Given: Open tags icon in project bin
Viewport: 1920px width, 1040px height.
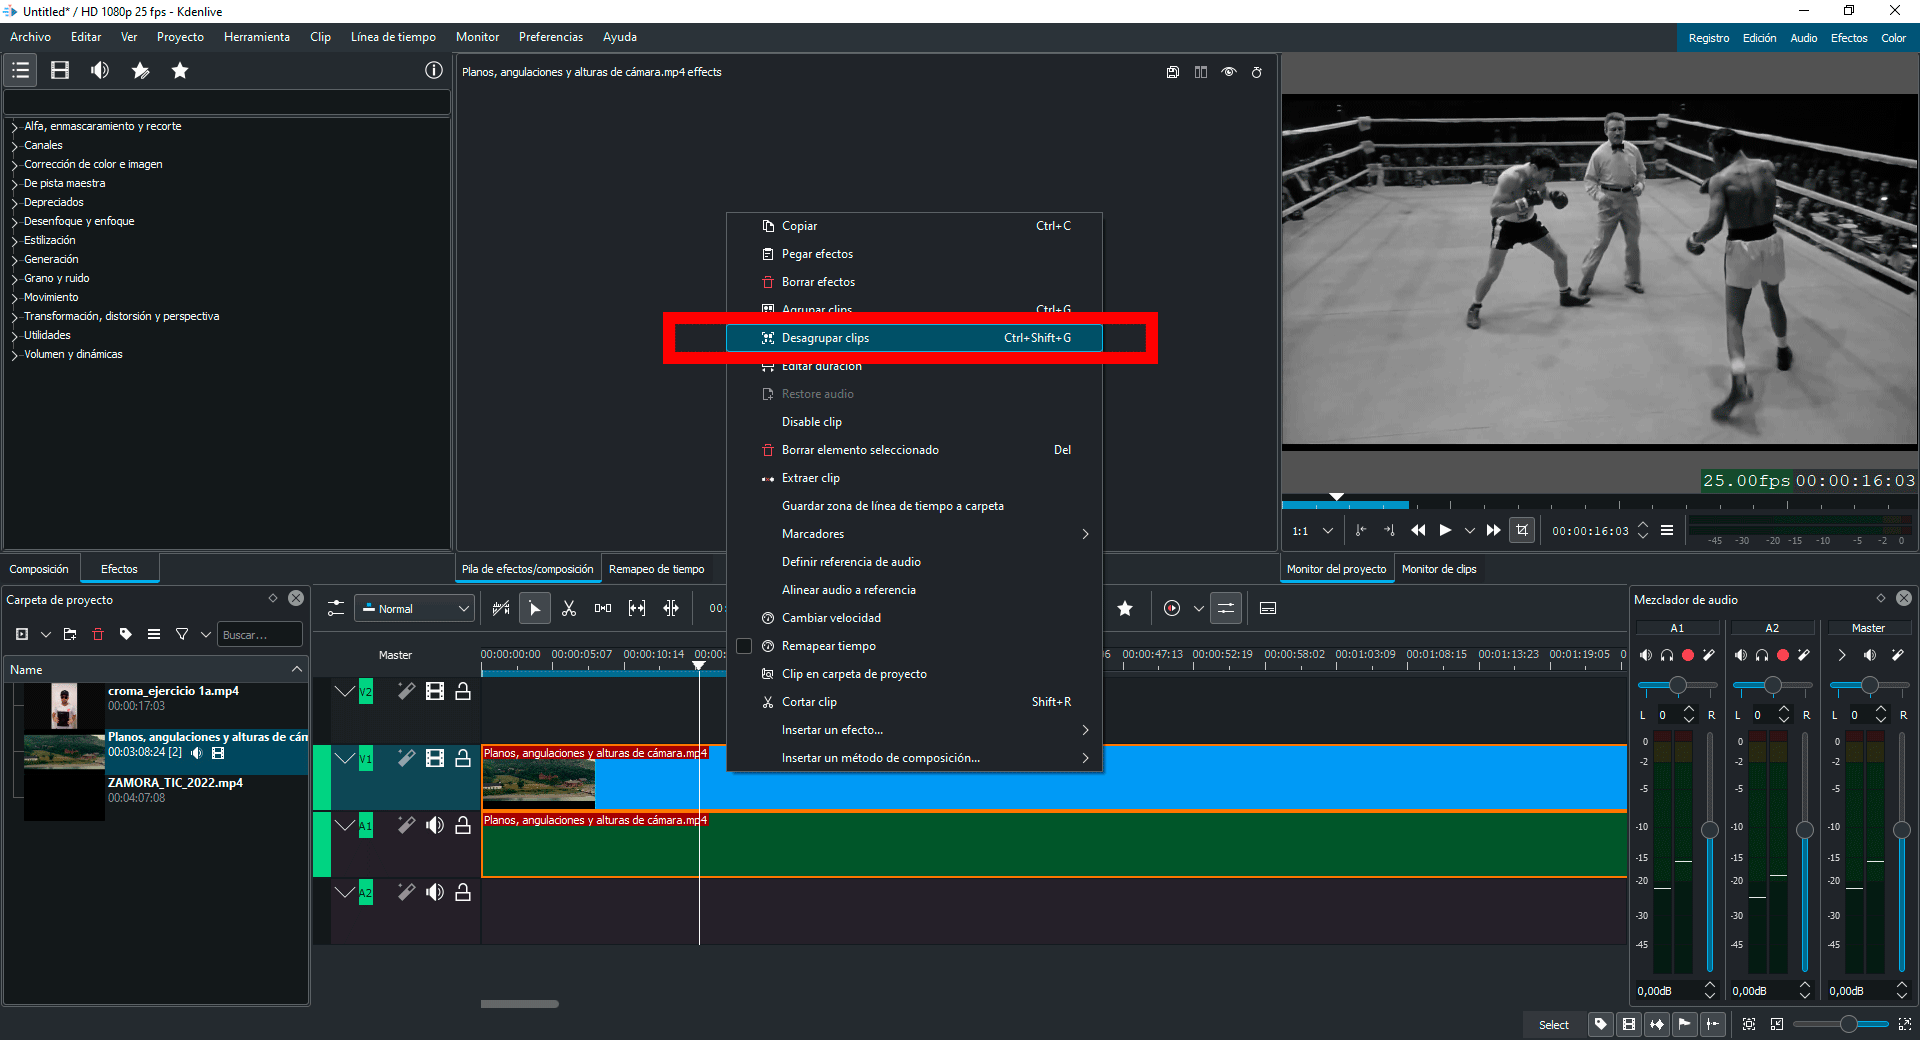Looking at the screenshot, I should 126,634.
